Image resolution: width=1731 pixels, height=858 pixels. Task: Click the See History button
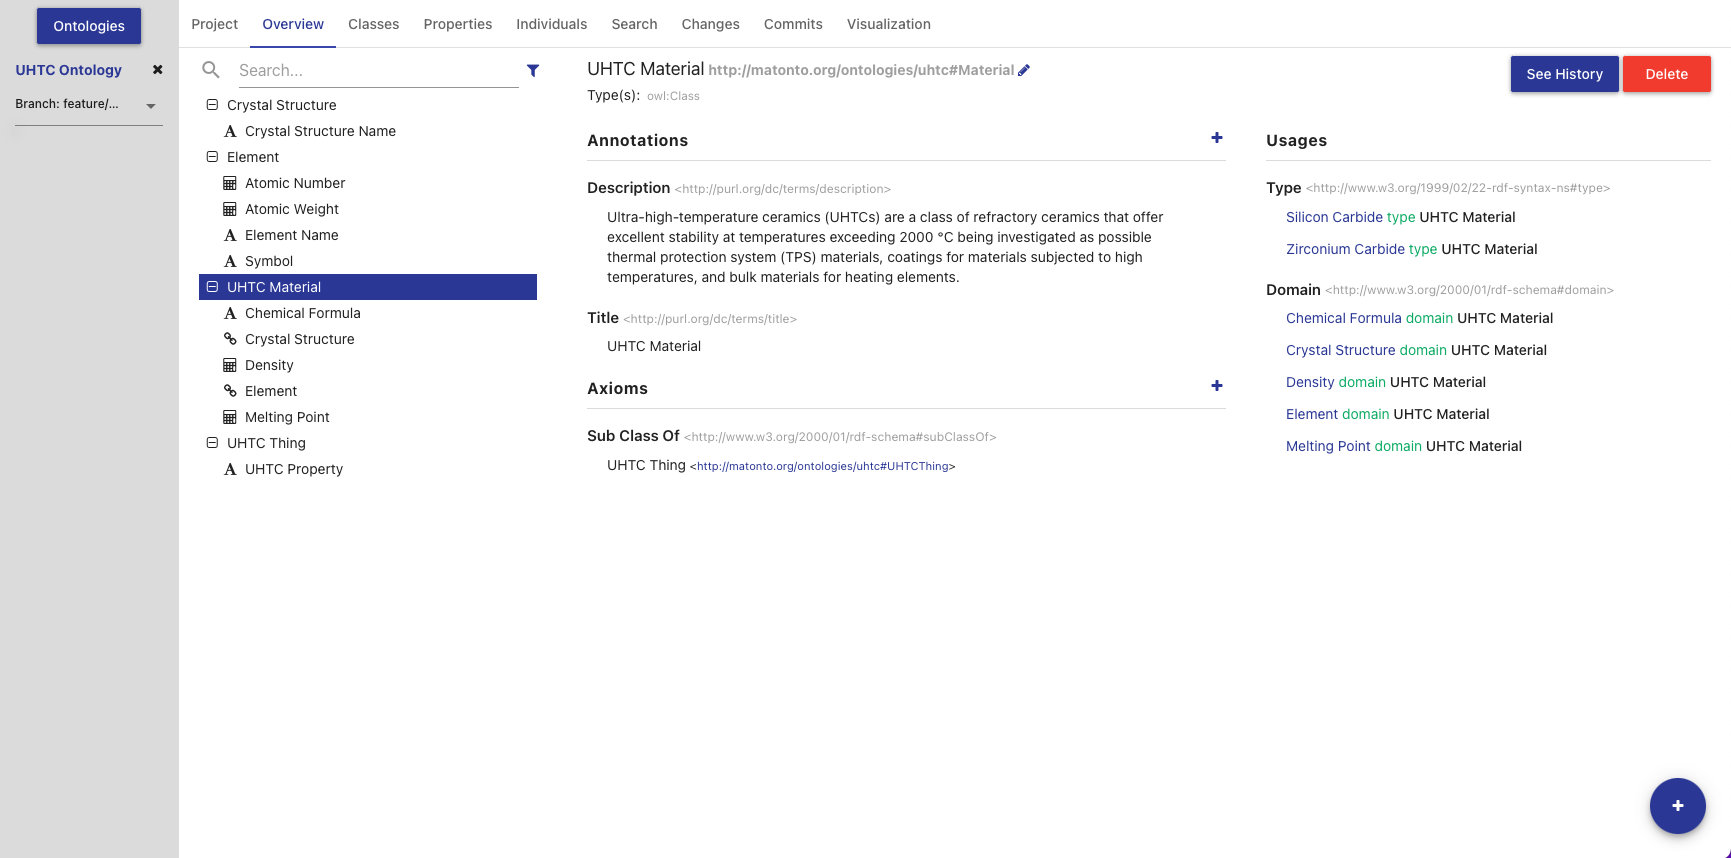click(1565, 74)
